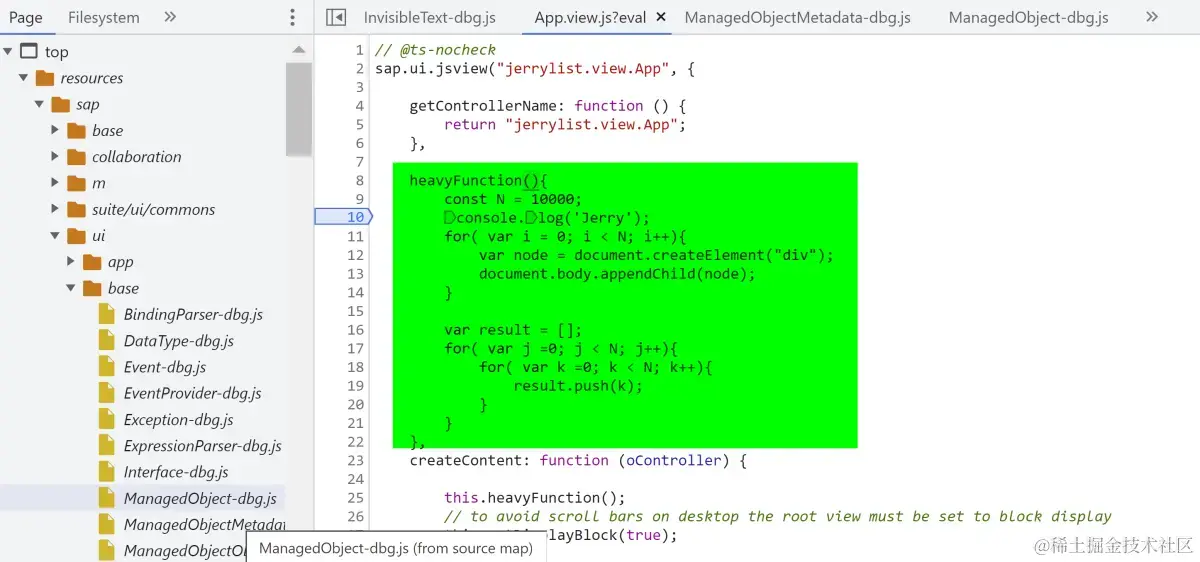This screenshot has height=562, width=1200.
Task: Click getControllerName on line 4
Action: click(483, 105)
